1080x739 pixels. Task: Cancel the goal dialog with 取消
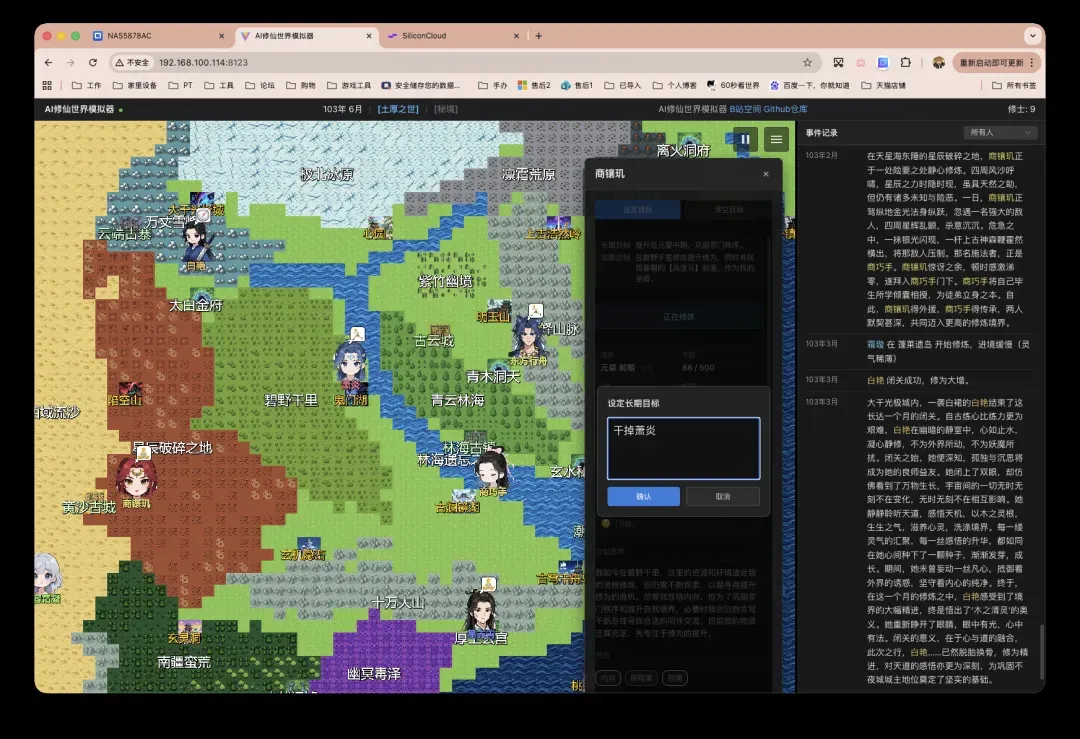pos(722,497)
